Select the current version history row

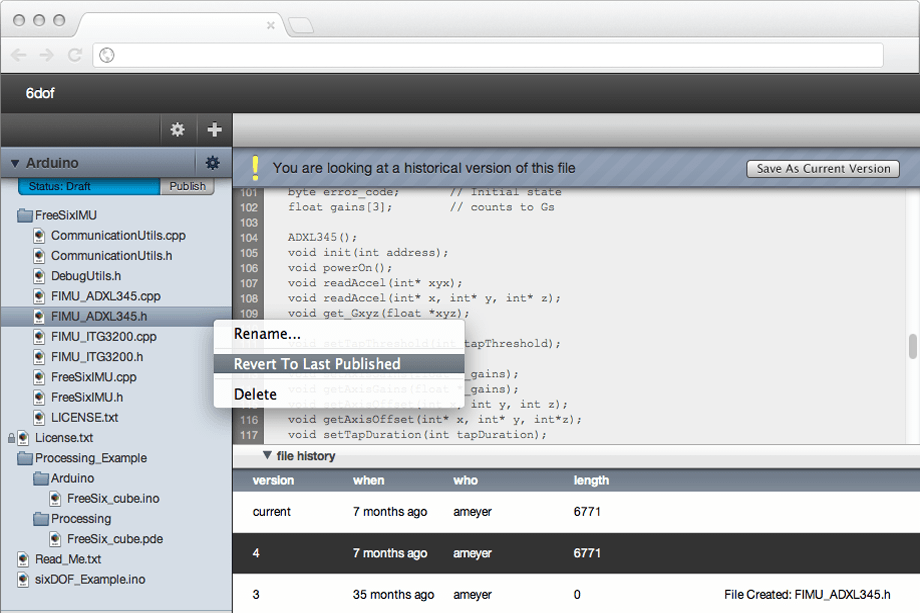tap(576, 512)
